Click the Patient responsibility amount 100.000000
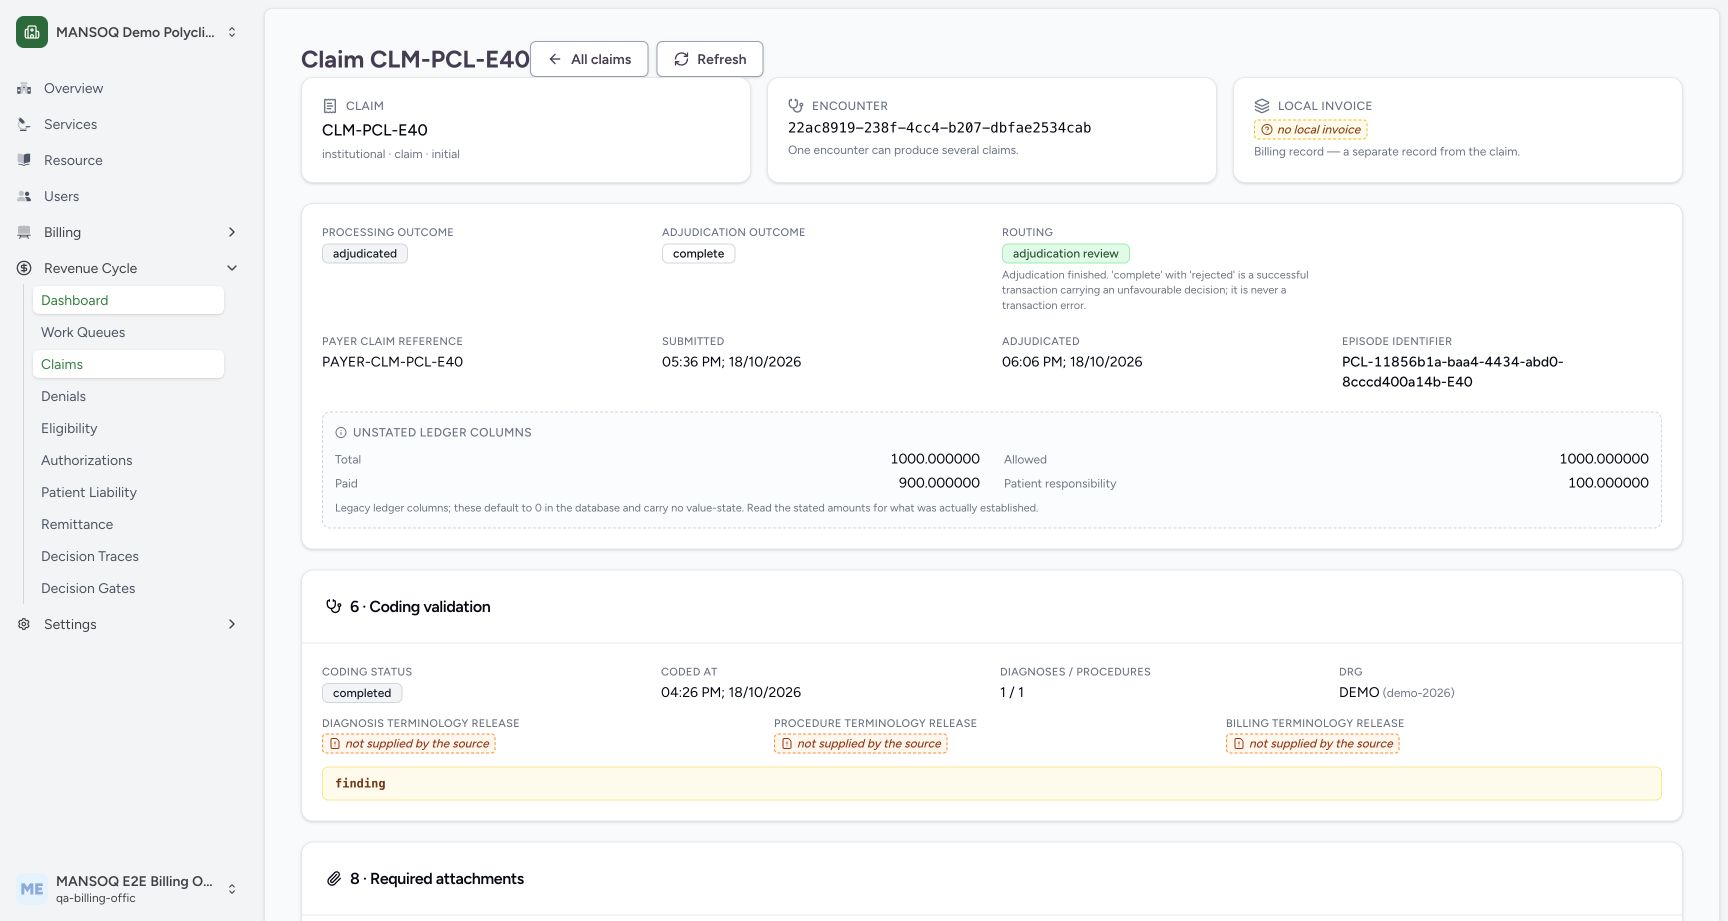Viewport: 1728px width, 921px height. [1608, 483]
